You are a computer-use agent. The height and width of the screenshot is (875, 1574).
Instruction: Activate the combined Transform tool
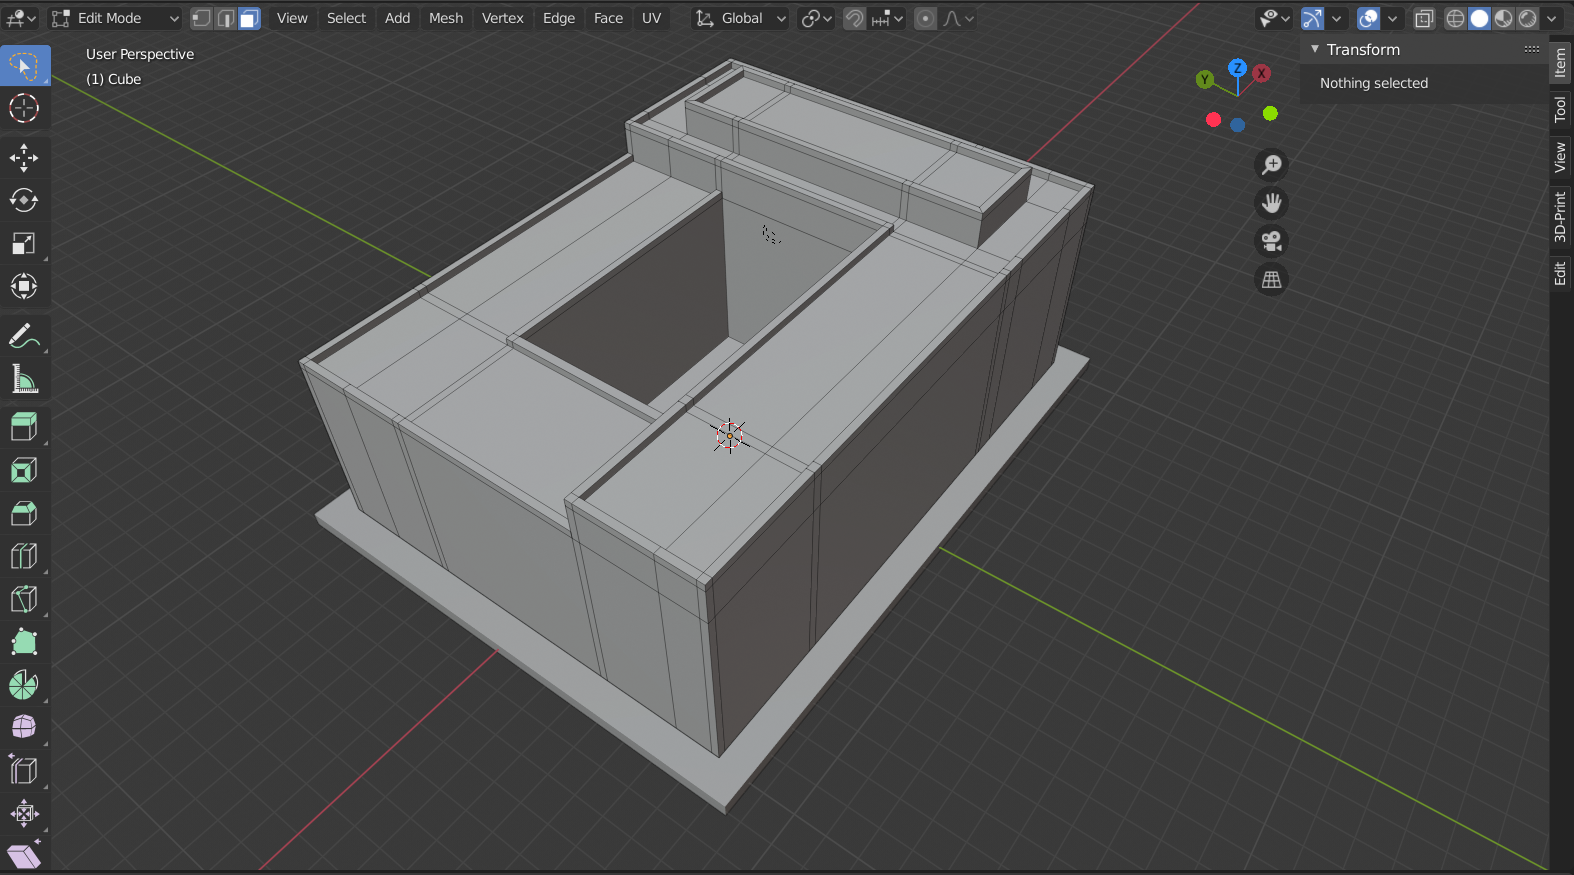pyautogui.click(x=24, y=286)
